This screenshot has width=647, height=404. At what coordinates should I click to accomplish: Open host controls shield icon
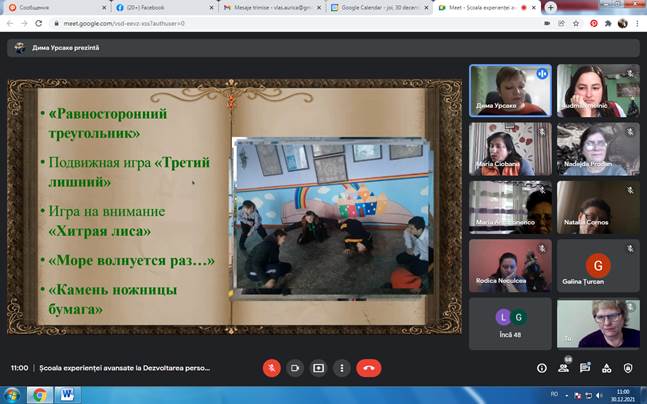[x=630, y=368]
